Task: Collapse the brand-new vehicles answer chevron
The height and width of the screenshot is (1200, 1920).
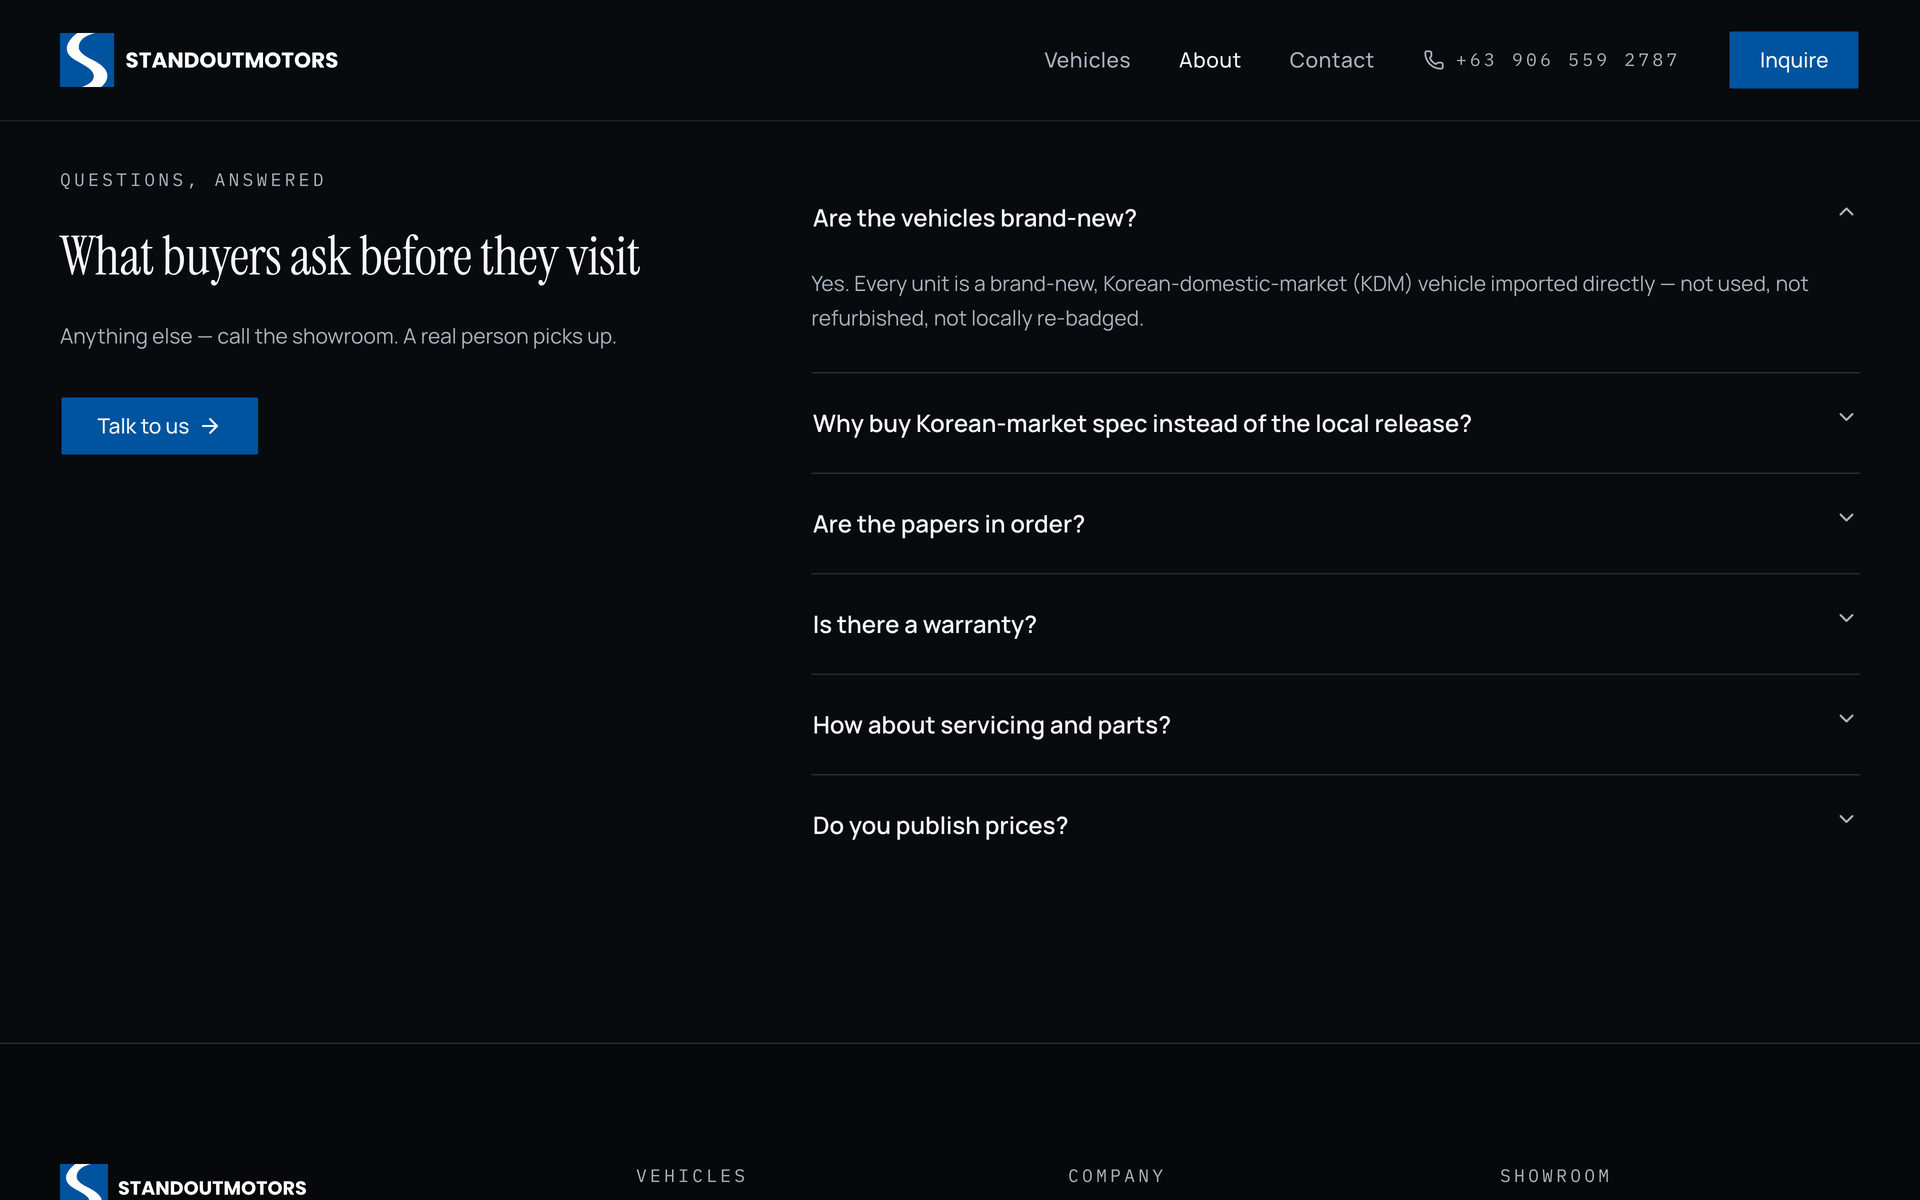Action: [1846, 212]
